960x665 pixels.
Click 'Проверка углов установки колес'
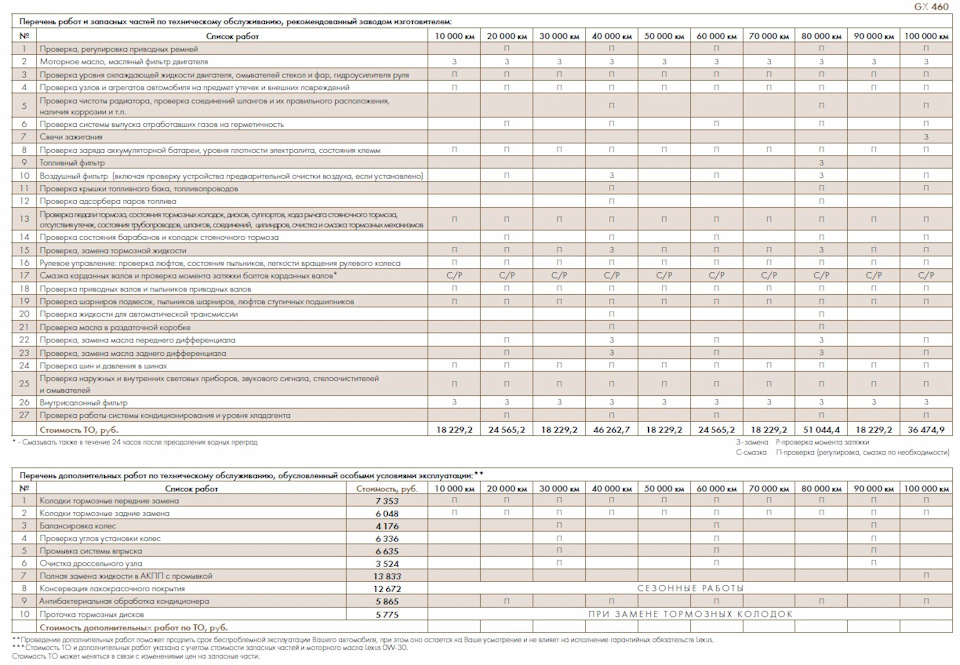[x=100, y=538]
